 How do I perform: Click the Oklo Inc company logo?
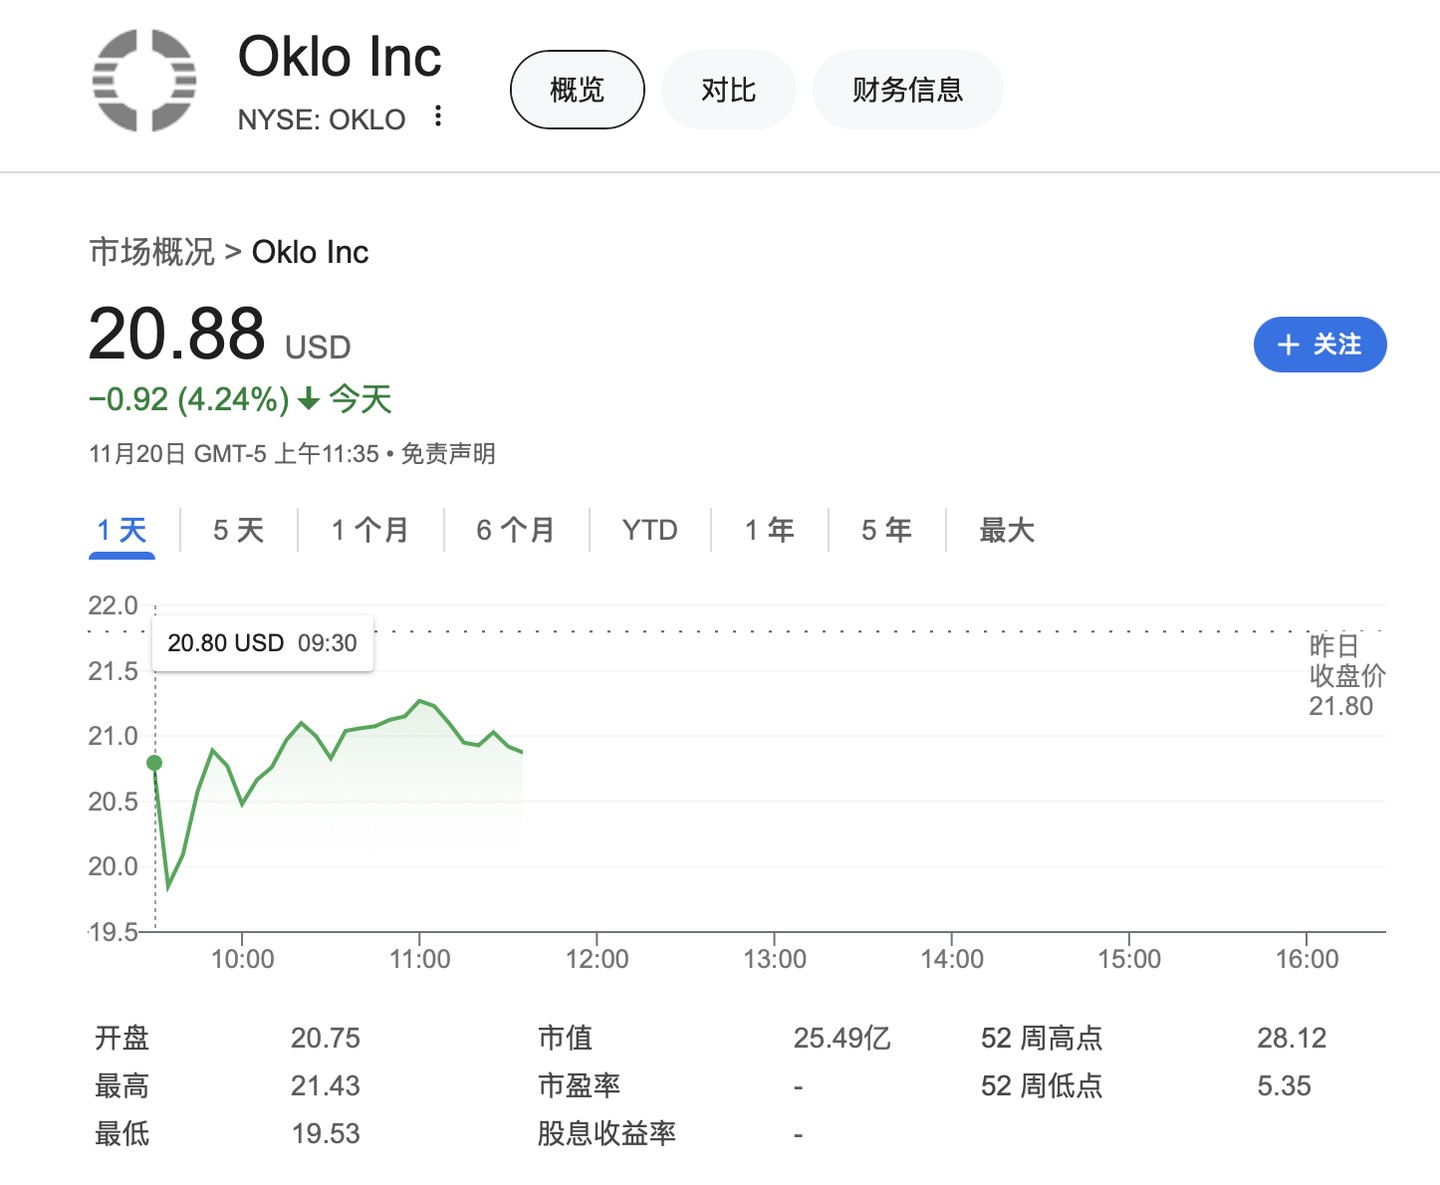pos(145,81)
